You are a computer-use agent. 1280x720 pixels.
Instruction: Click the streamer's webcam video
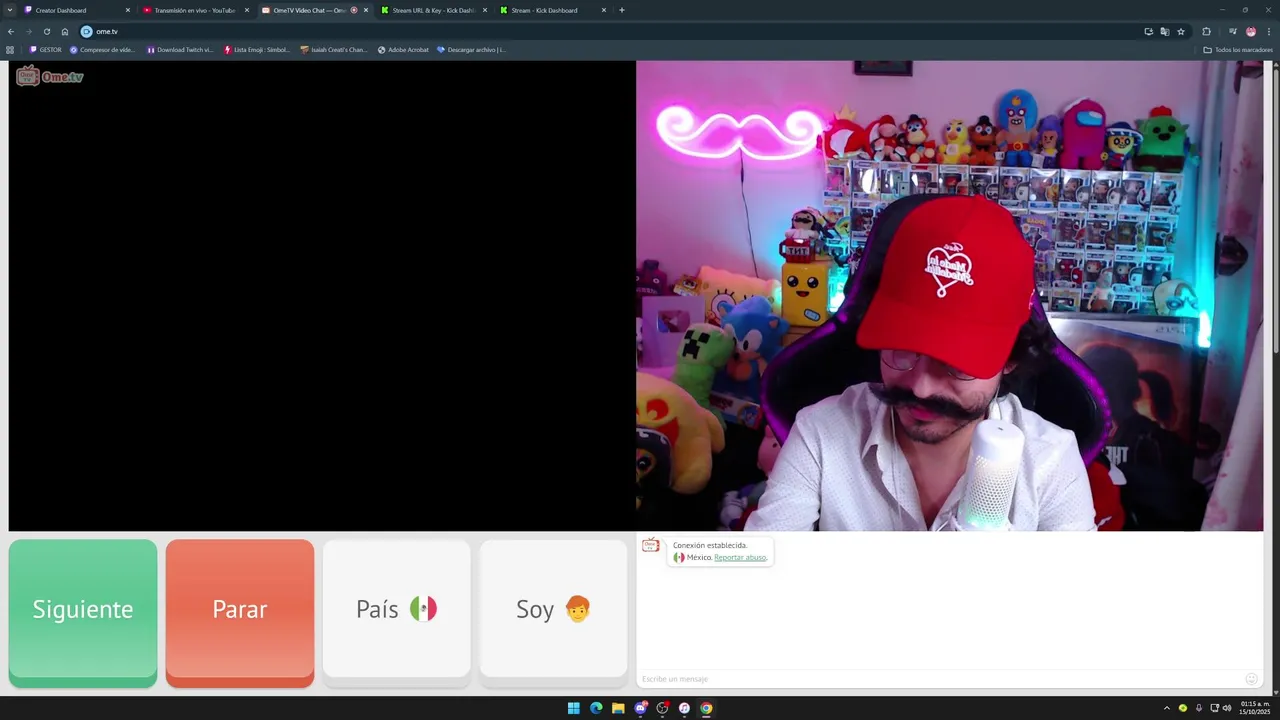tap(949, 296)
